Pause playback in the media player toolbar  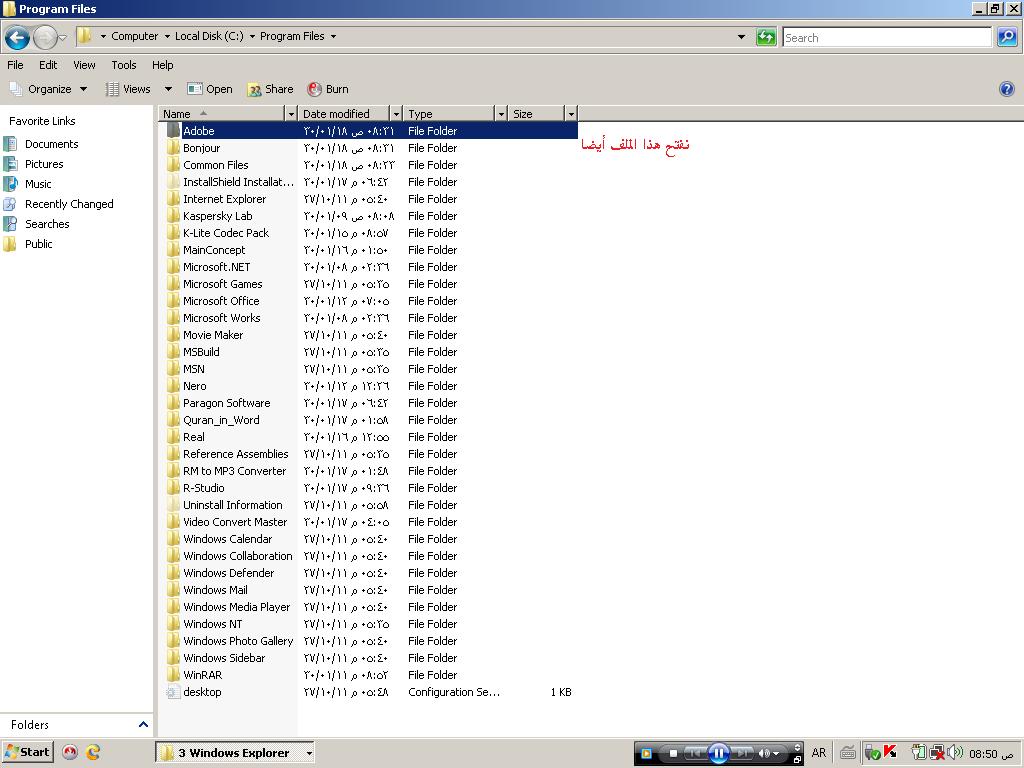pos(718,753)
